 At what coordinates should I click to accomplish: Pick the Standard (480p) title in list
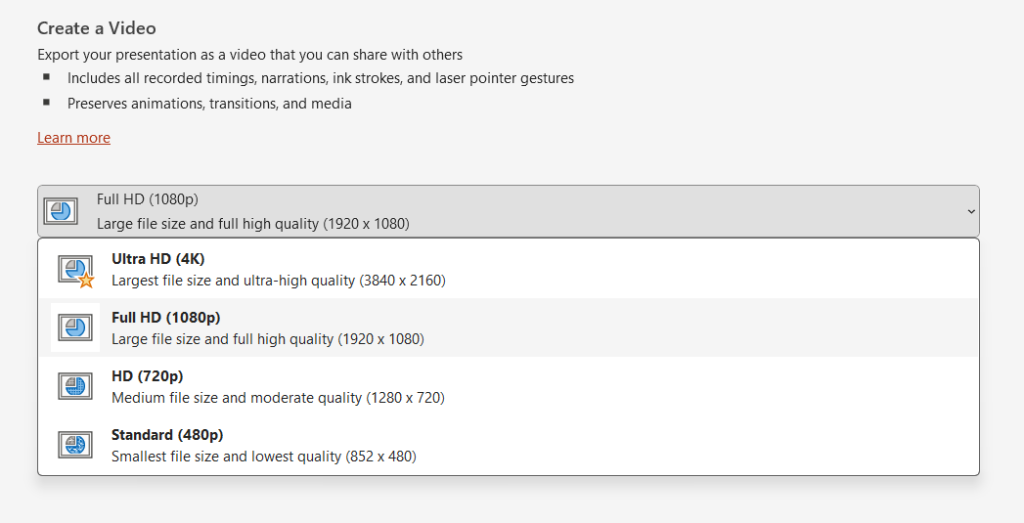click(x=167, y=435)
